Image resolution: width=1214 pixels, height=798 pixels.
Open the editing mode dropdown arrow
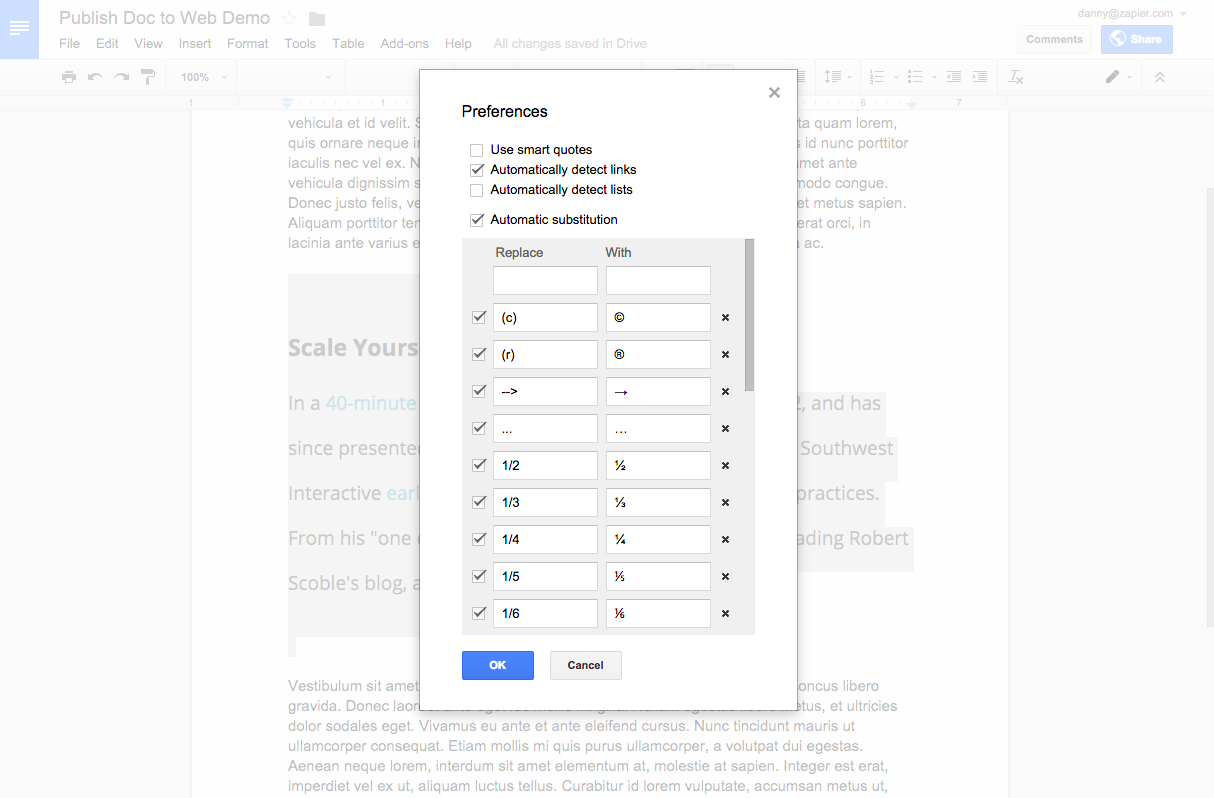[1130, 77]
